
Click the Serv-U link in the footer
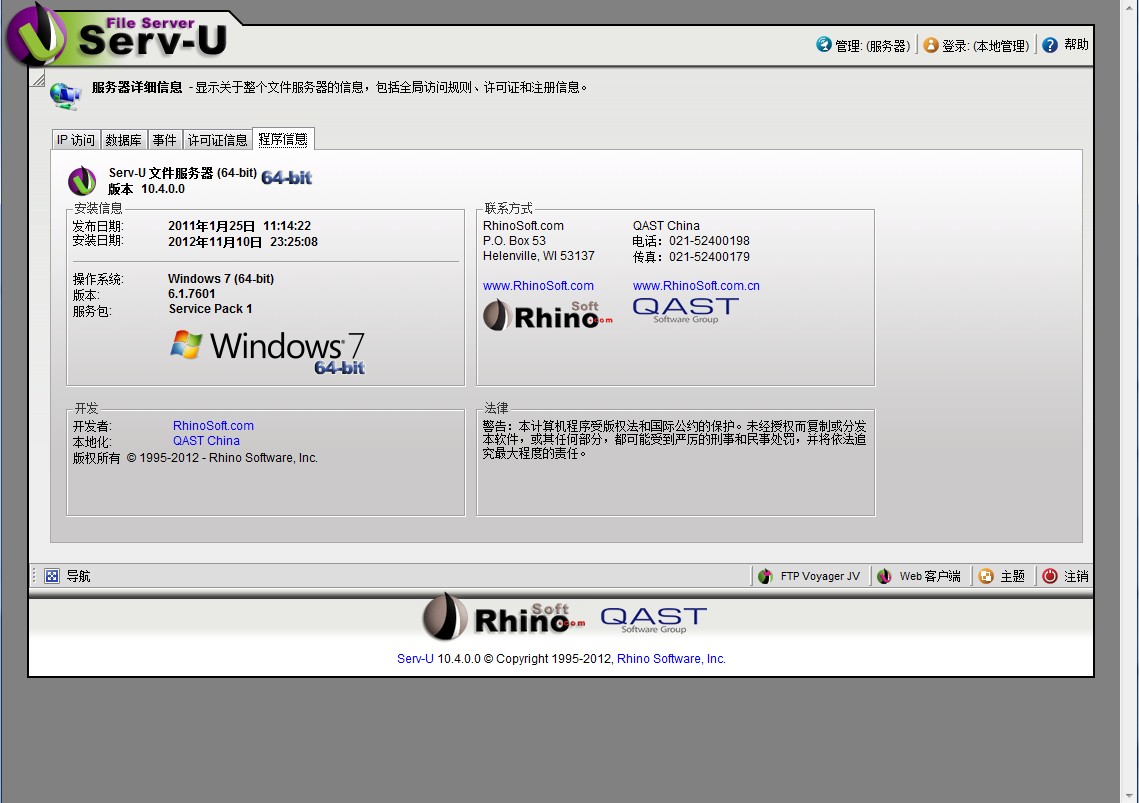[415, 659]
